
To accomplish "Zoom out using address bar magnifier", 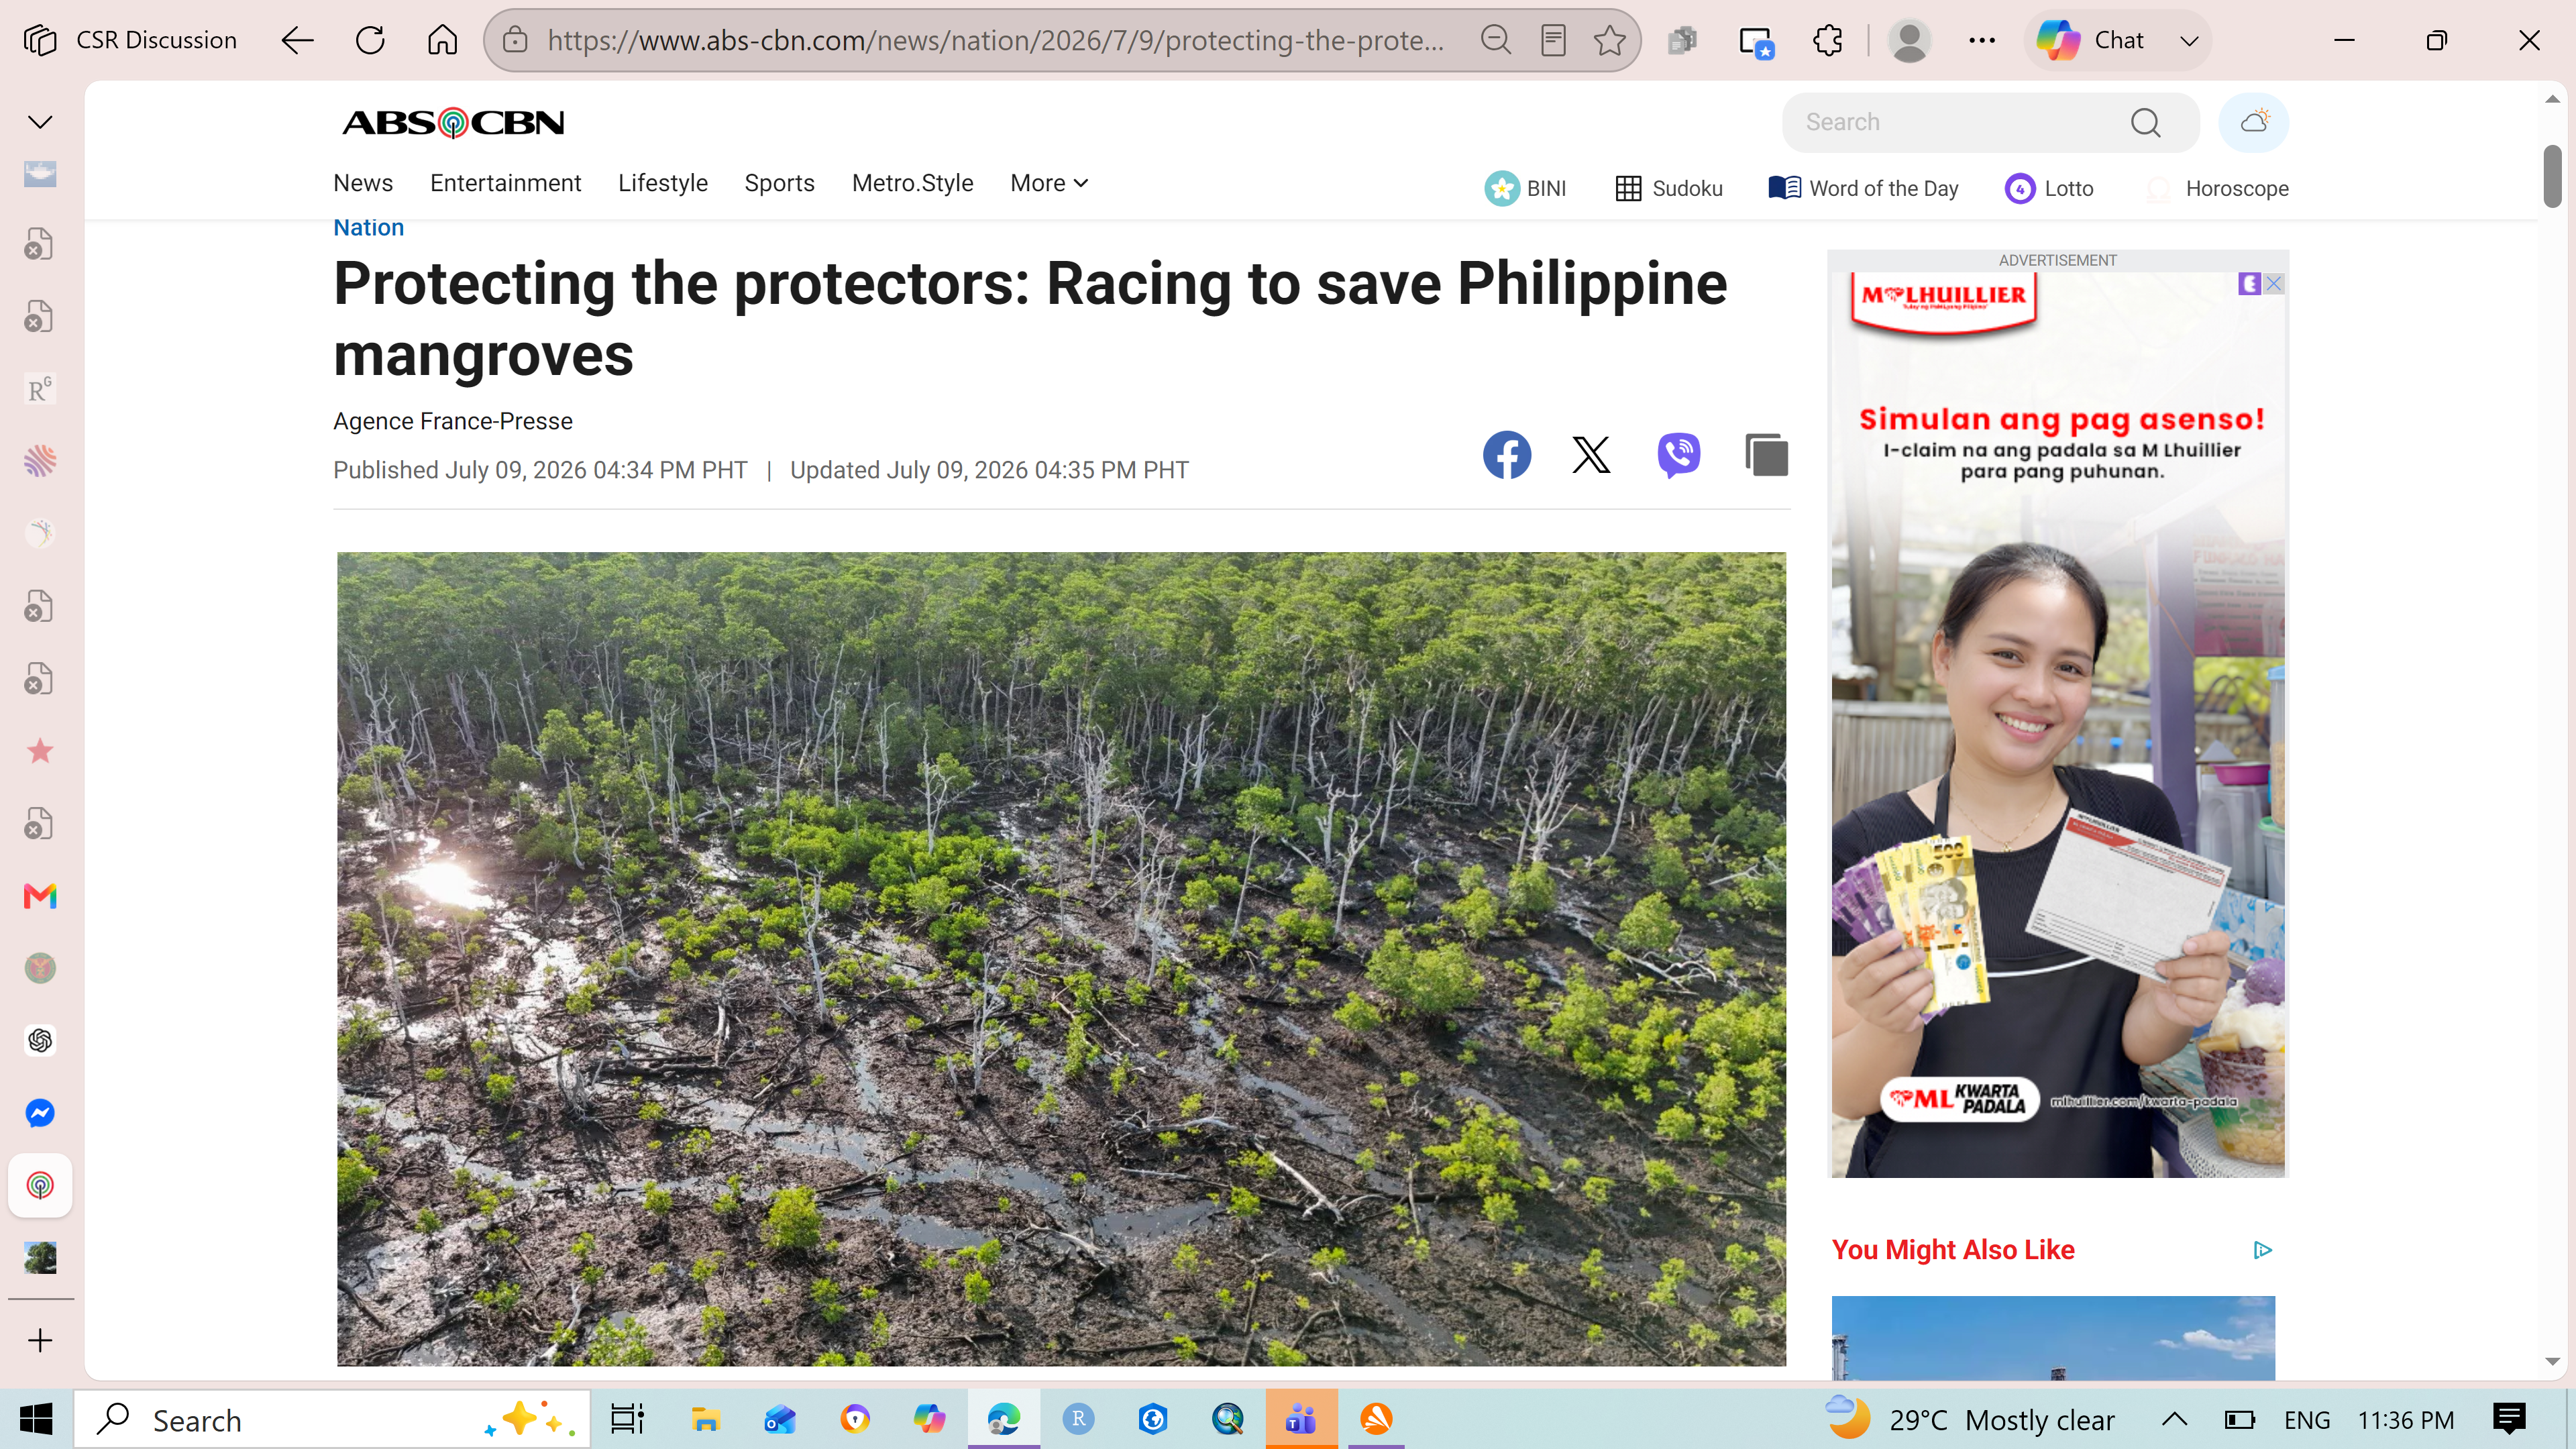I will pos(1495,40).
